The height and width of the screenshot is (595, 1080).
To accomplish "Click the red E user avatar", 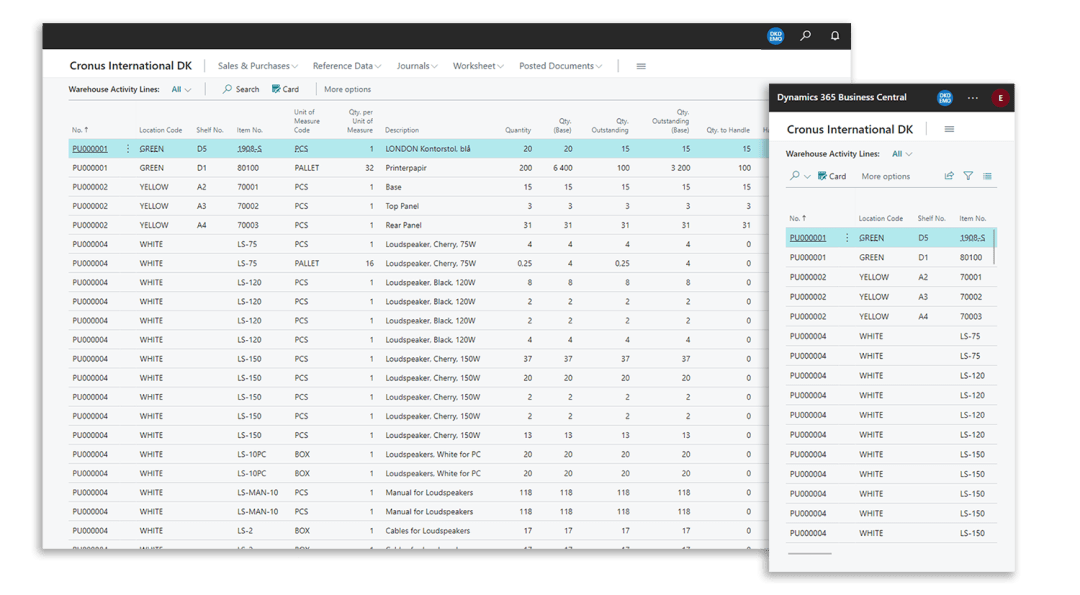I will pos(999,98).
